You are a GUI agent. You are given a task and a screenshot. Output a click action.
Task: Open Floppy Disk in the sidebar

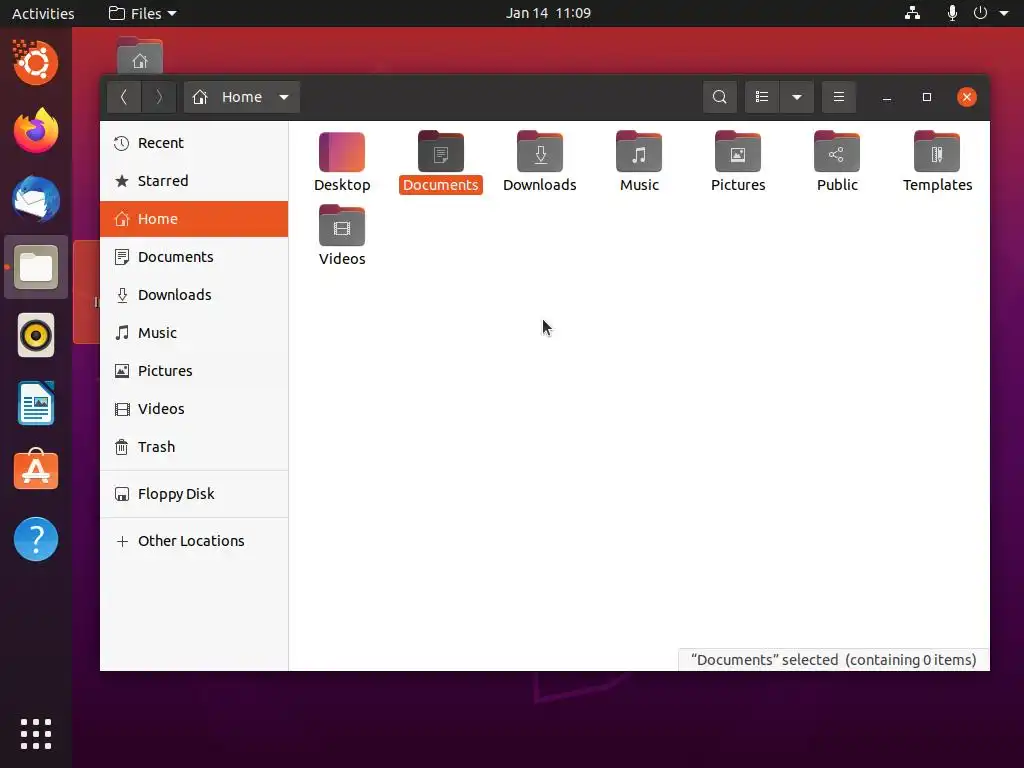pyautogui.click(x=194, y=494)
